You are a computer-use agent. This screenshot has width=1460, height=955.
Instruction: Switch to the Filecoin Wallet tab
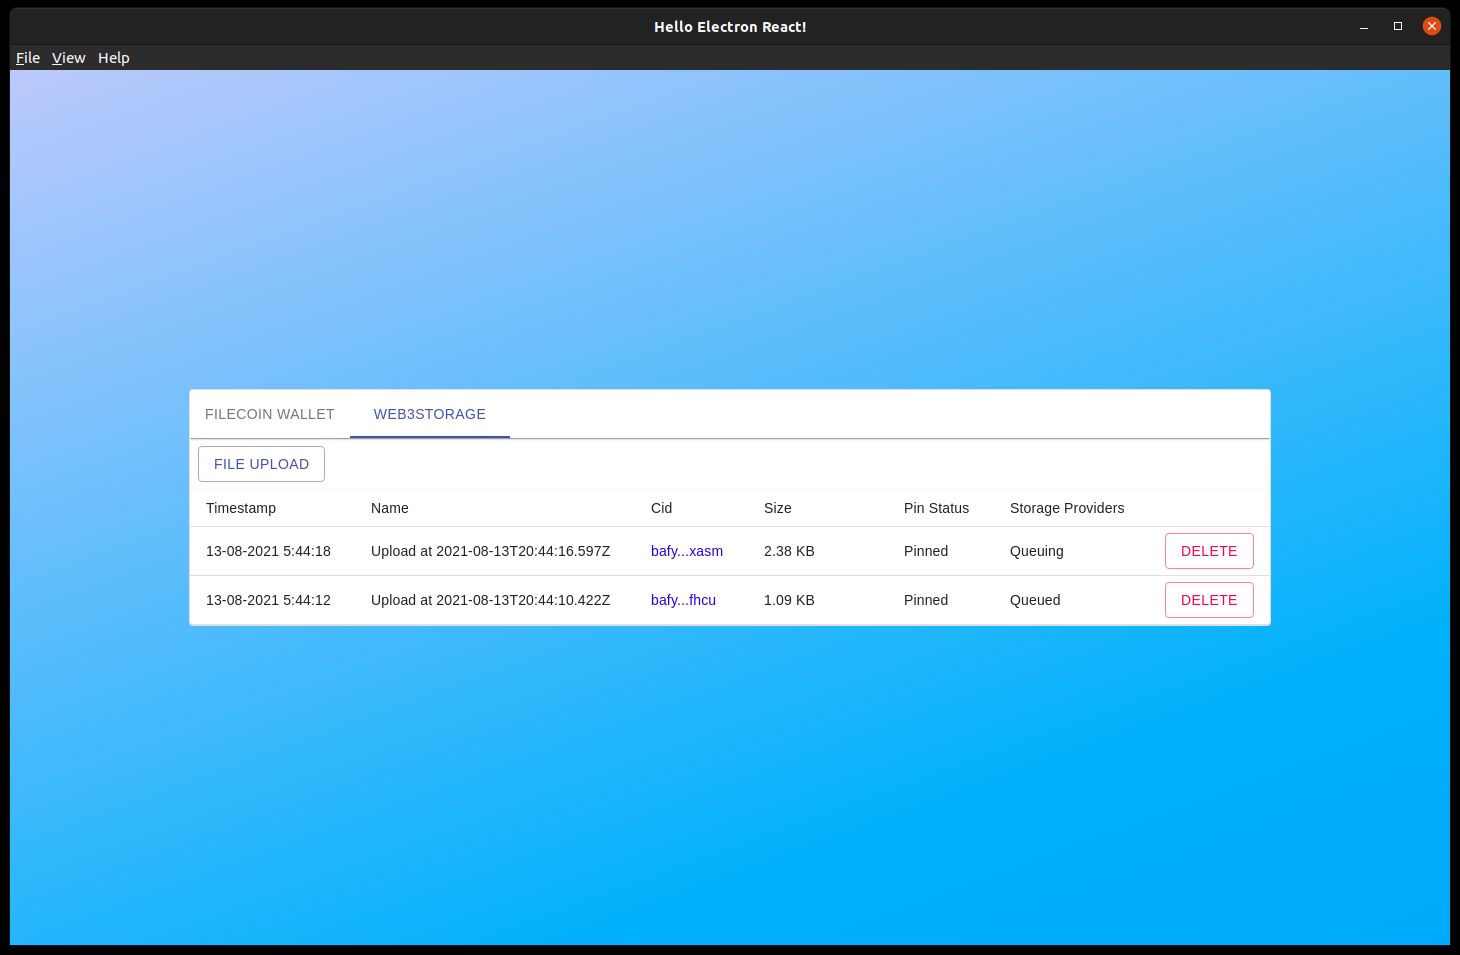[270, 414]
